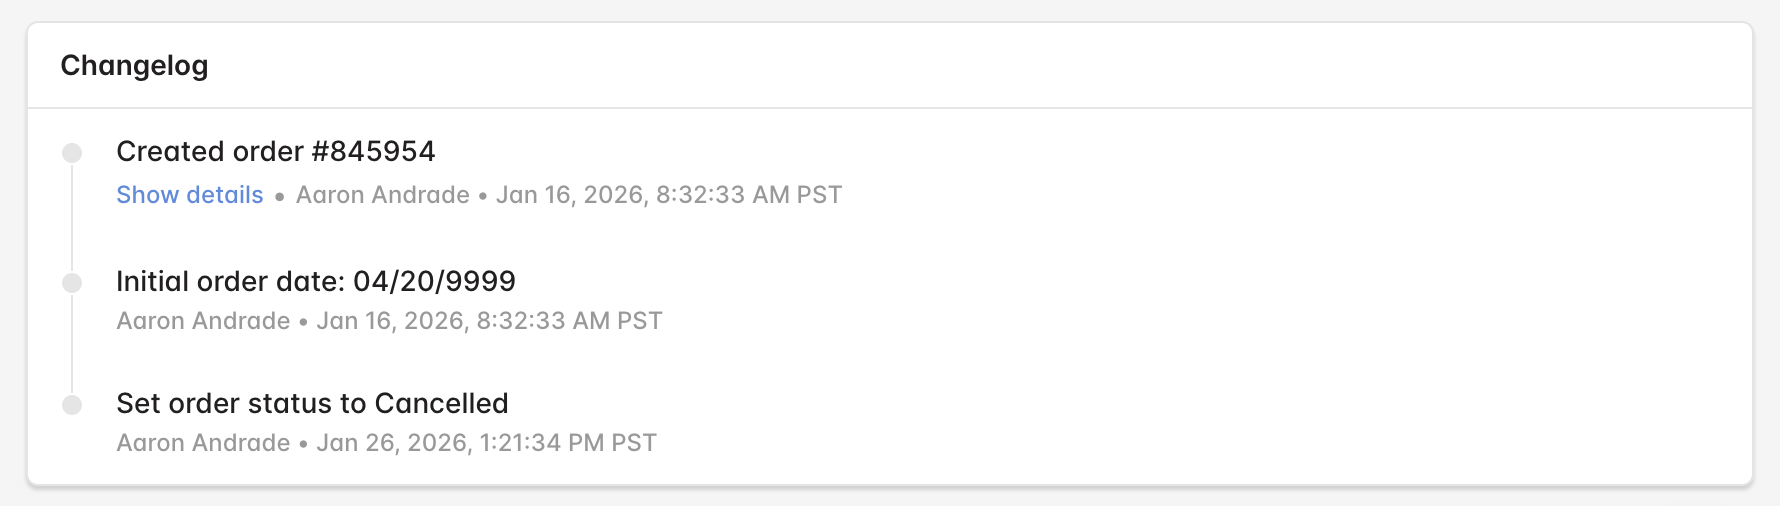Viewport: 1780px width, 506px height.
Task: Click the timeline dot beside Set order status
Action: pos(72,405)
